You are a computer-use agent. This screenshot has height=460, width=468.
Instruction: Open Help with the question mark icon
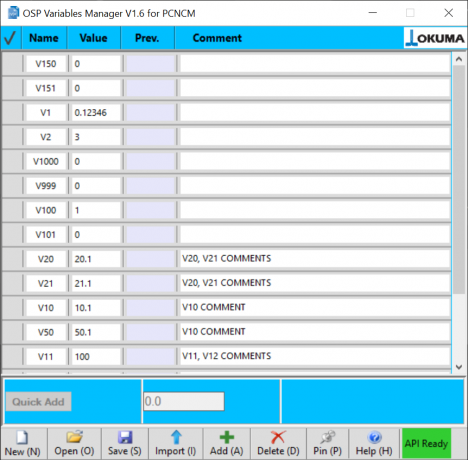pyautogui.click(x=374, y=437)
